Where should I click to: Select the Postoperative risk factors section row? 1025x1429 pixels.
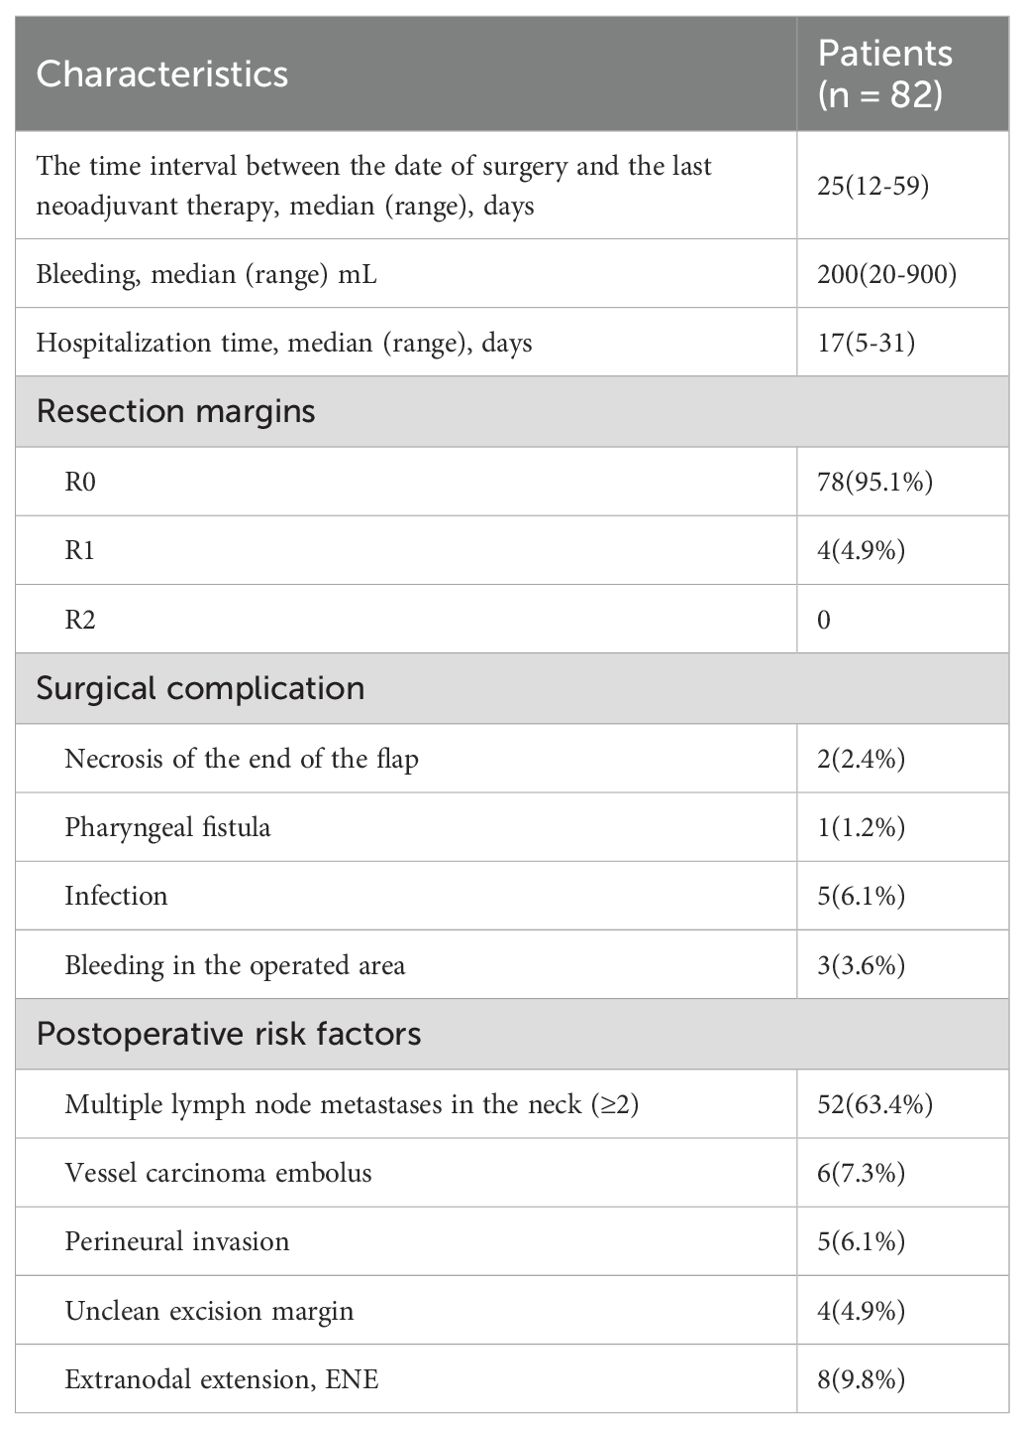(x=228, y=1034)
